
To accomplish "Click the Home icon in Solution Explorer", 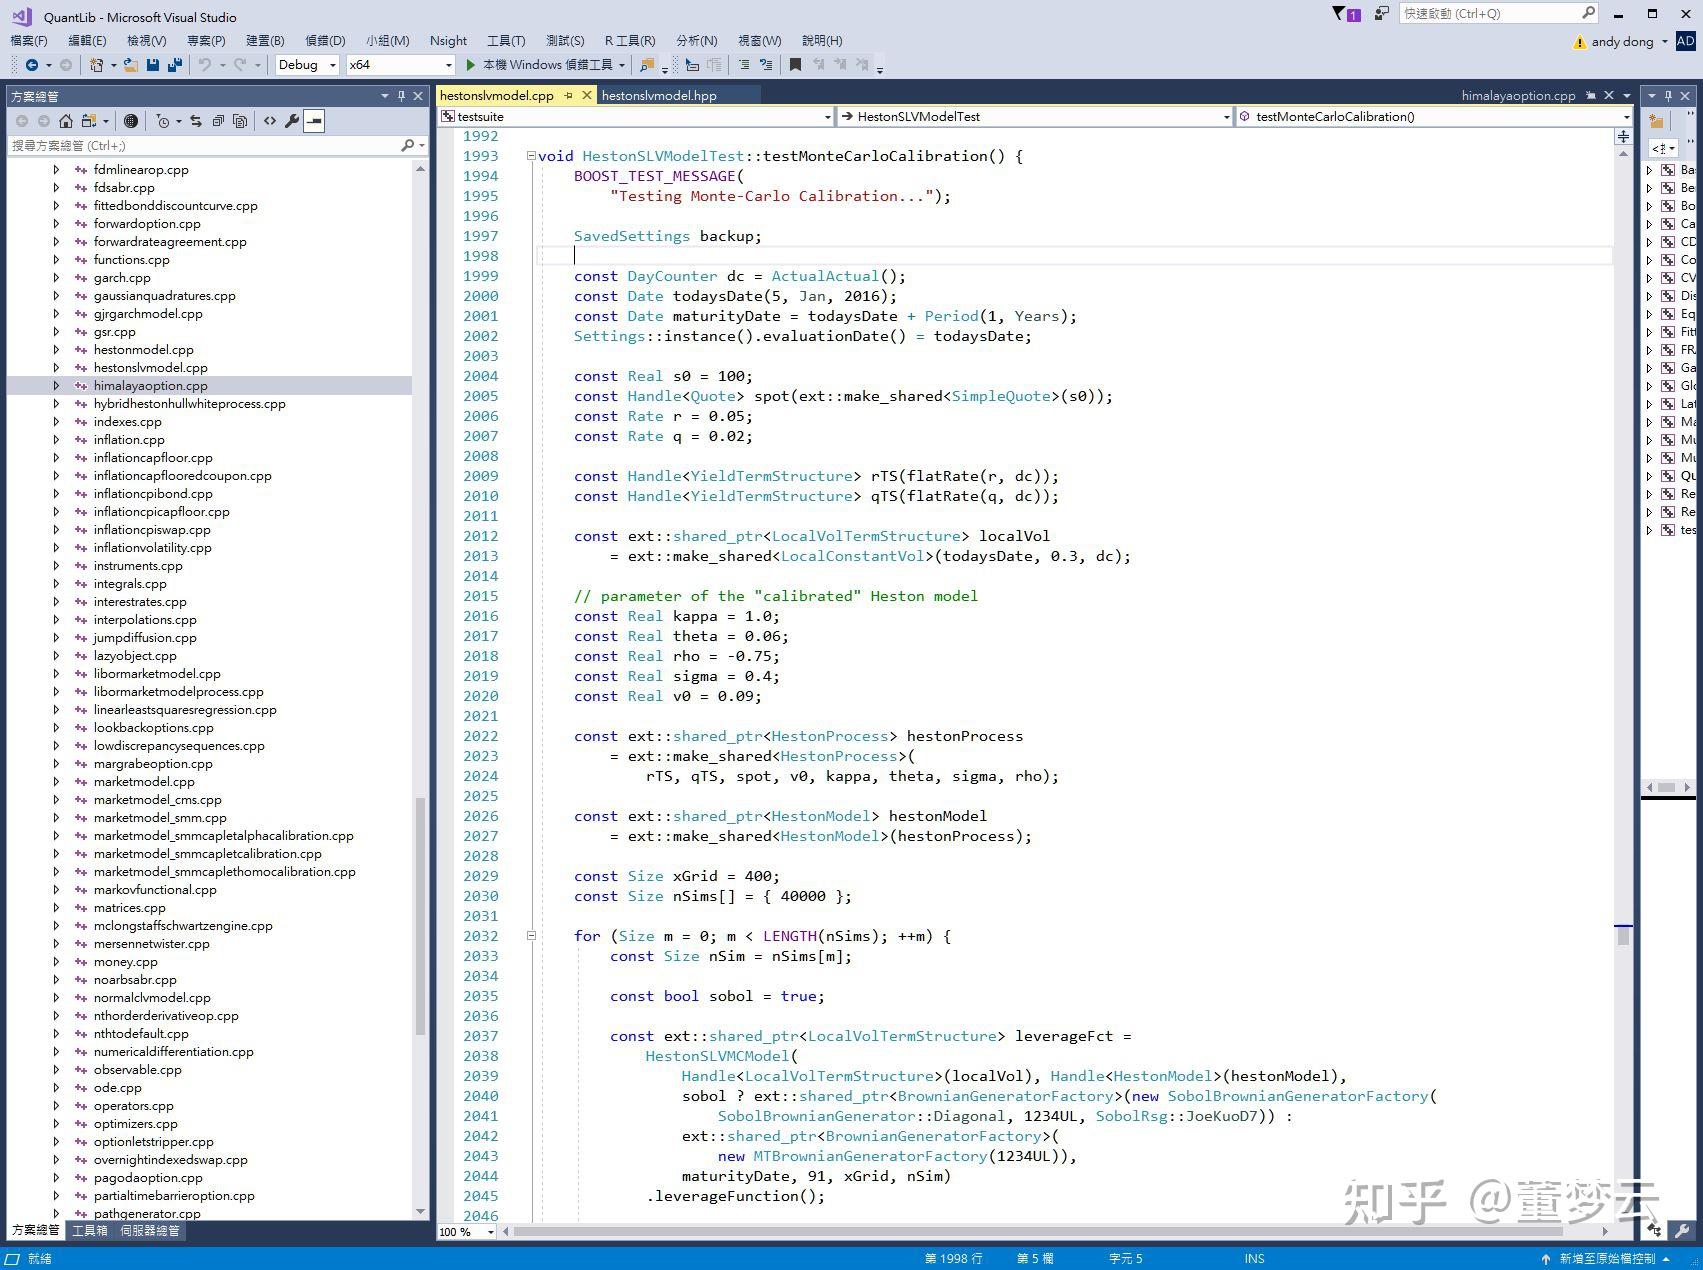I will click(x=66, y=121).
